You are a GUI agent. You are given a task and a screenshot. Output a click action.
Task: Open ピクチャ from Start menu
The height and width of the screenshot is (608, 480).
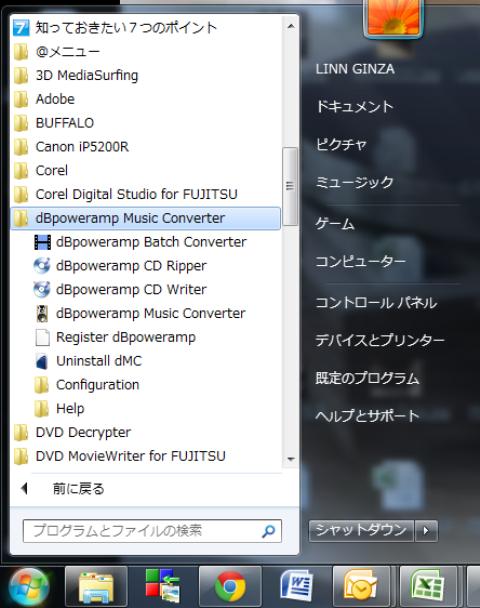pyautogui.click(x=341, y=144)
